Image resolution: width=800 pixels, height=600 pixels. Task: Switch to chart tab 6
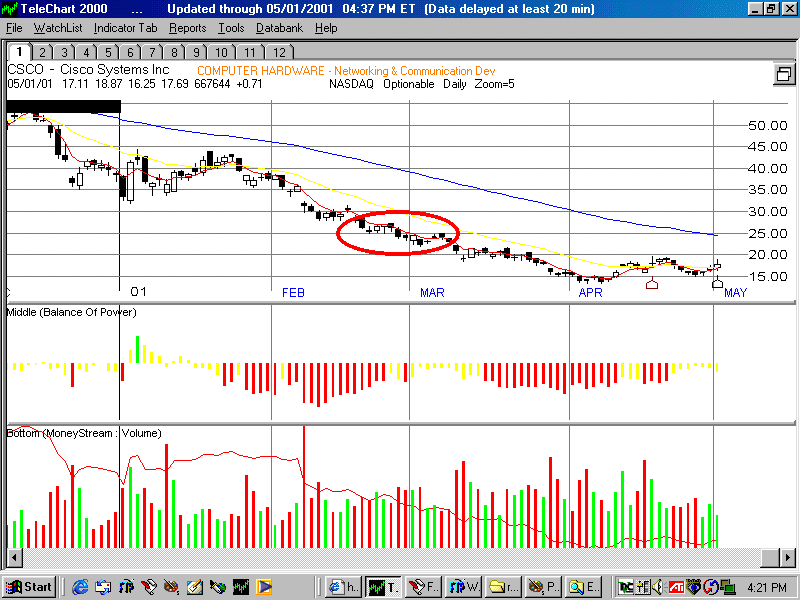[130, 53]
